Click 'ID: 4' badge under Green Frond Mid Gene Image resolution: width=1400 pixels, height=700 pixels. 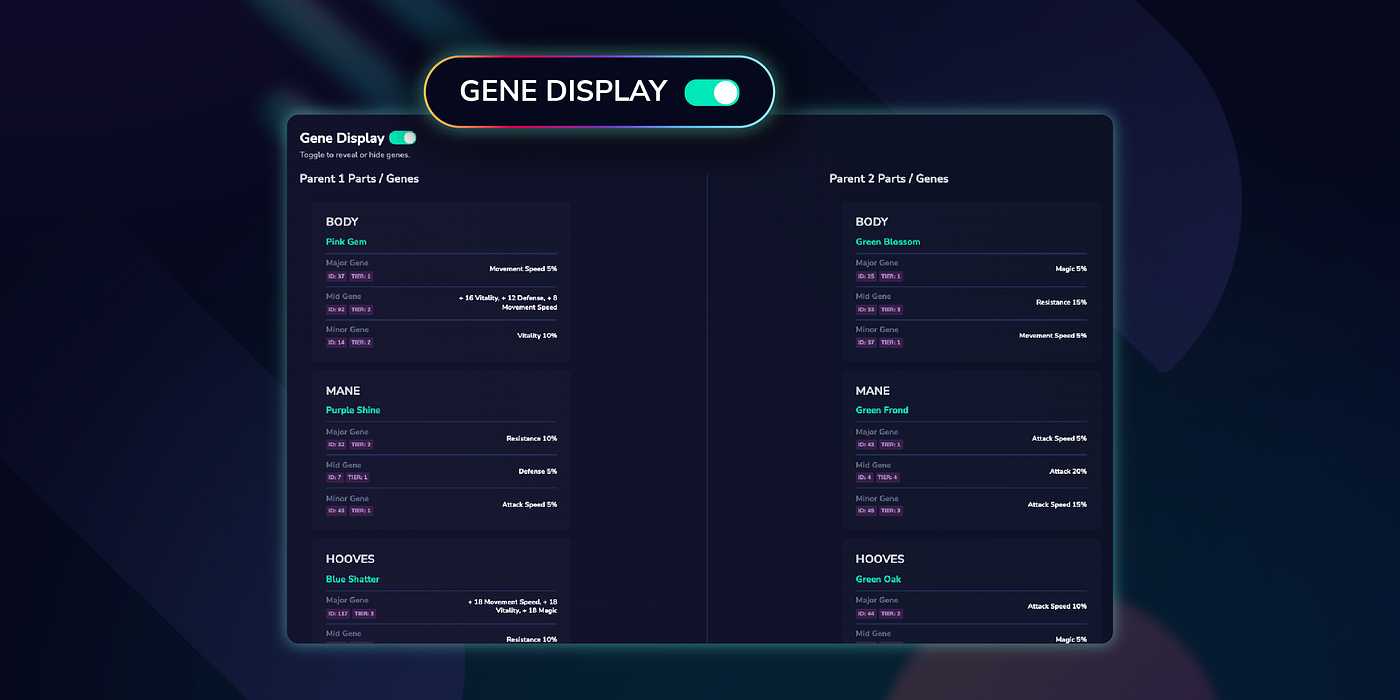(x=865, y=477)
